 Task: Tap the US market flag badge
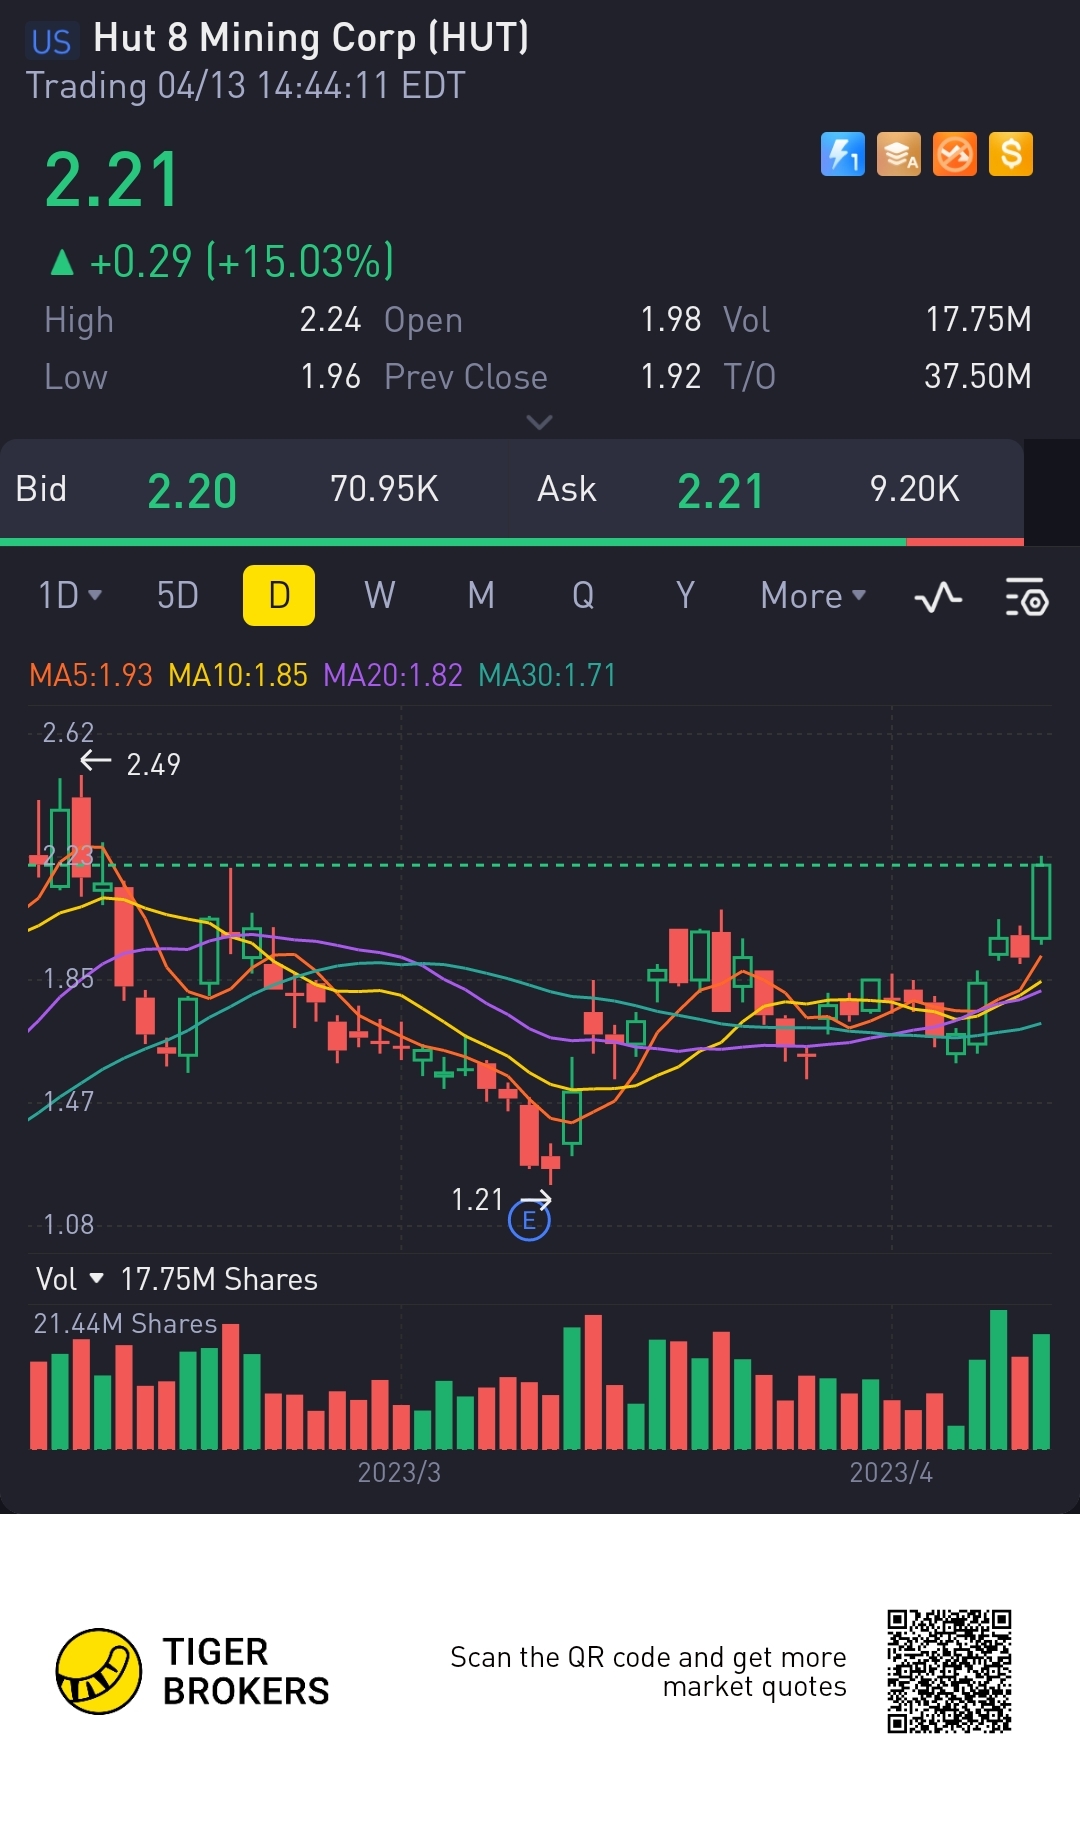(x=51, y=42)
